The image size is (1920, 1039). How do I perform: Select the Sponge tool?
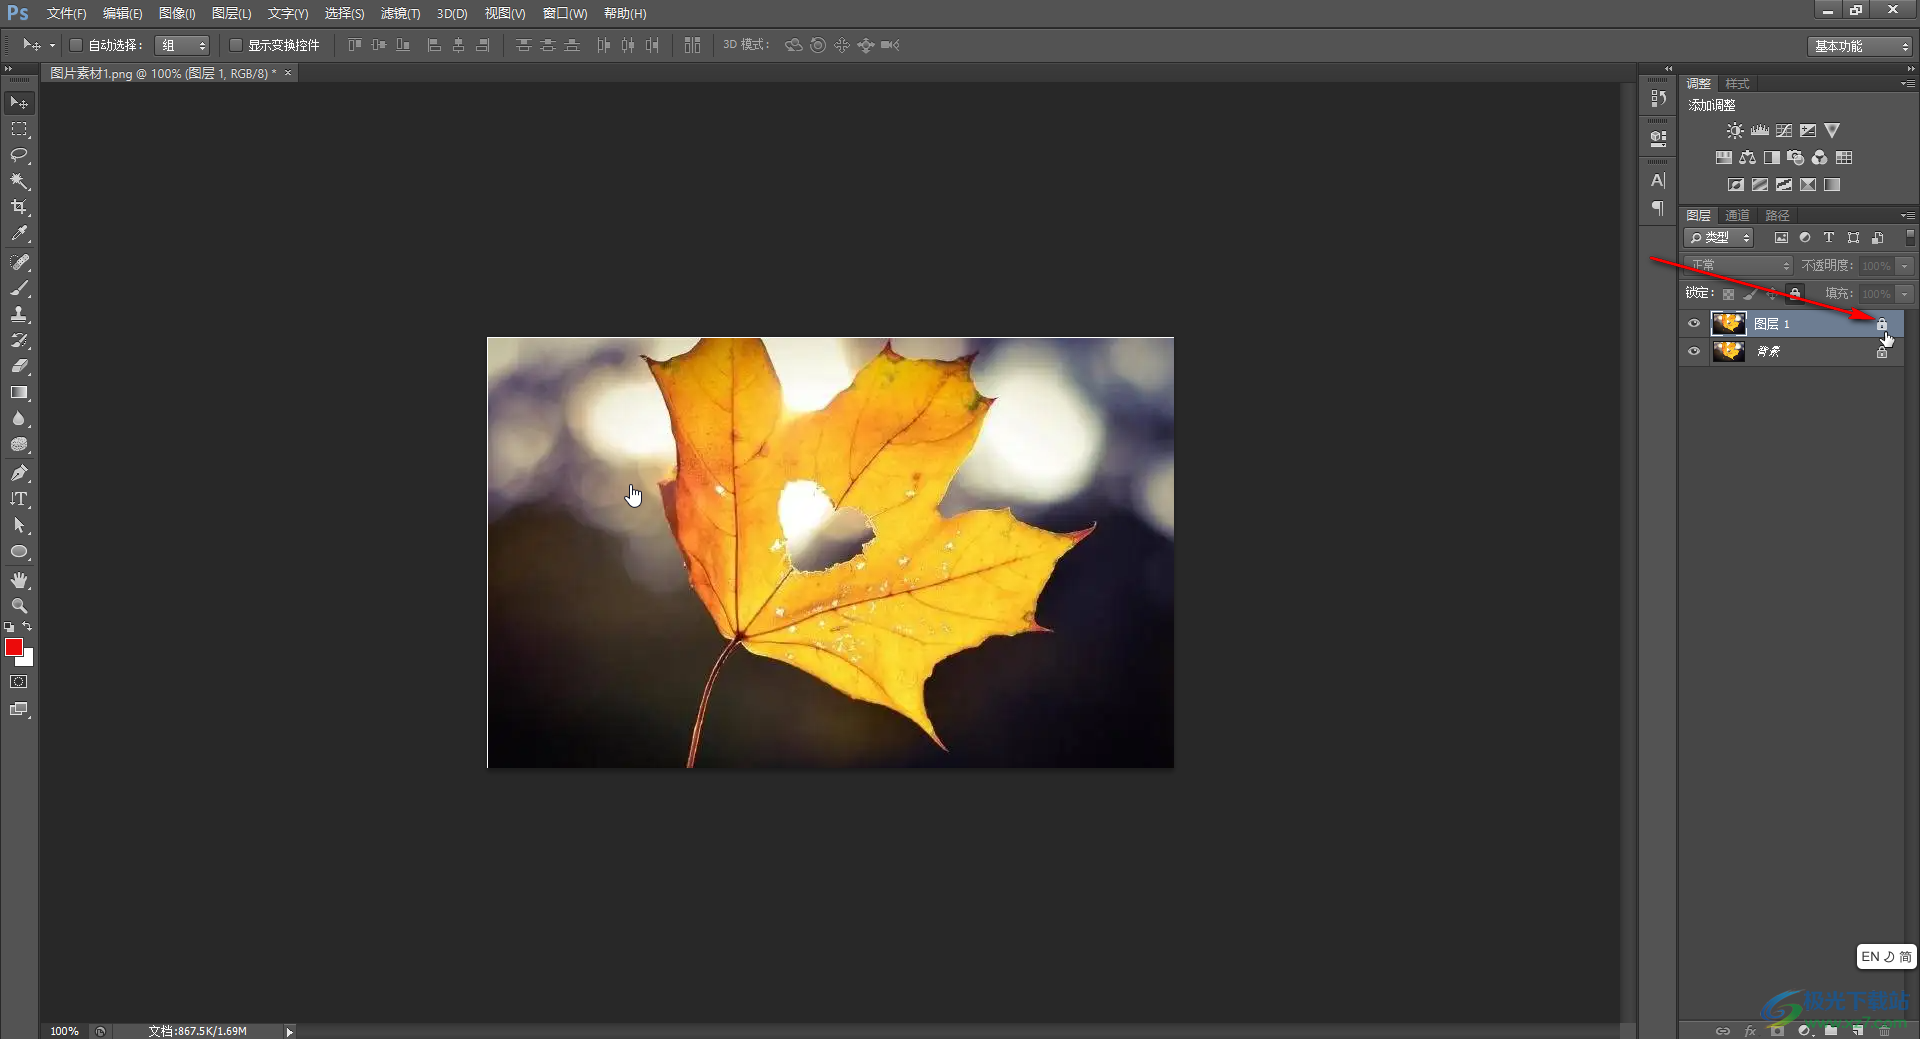(x=19, y=445)
